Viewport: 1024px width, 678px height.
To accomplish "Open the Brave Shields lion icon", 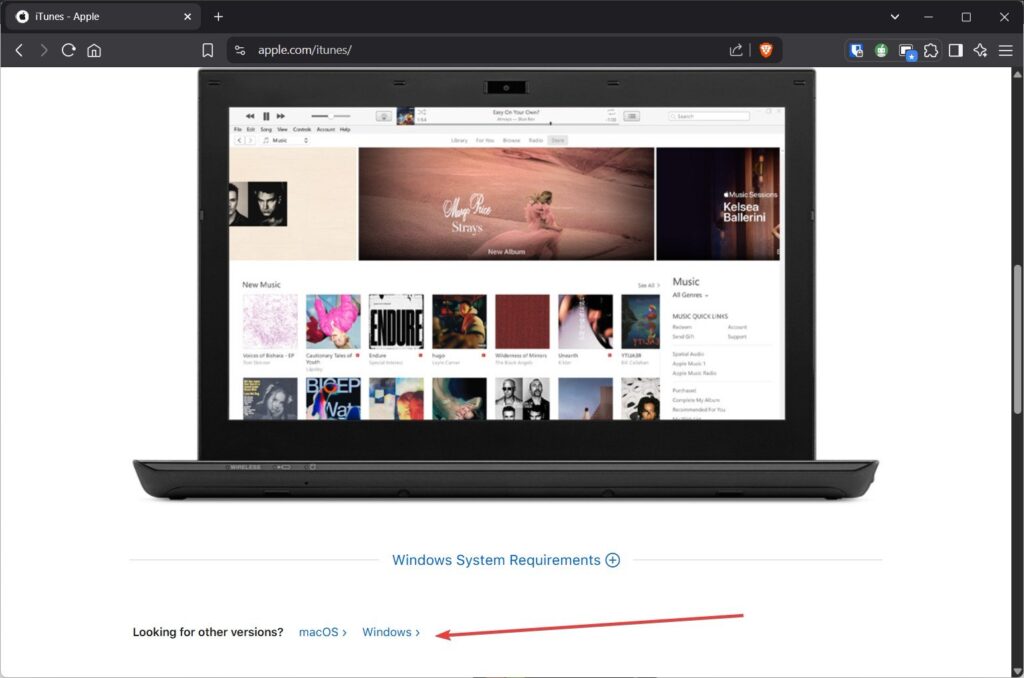I will (x=766, y=50).
